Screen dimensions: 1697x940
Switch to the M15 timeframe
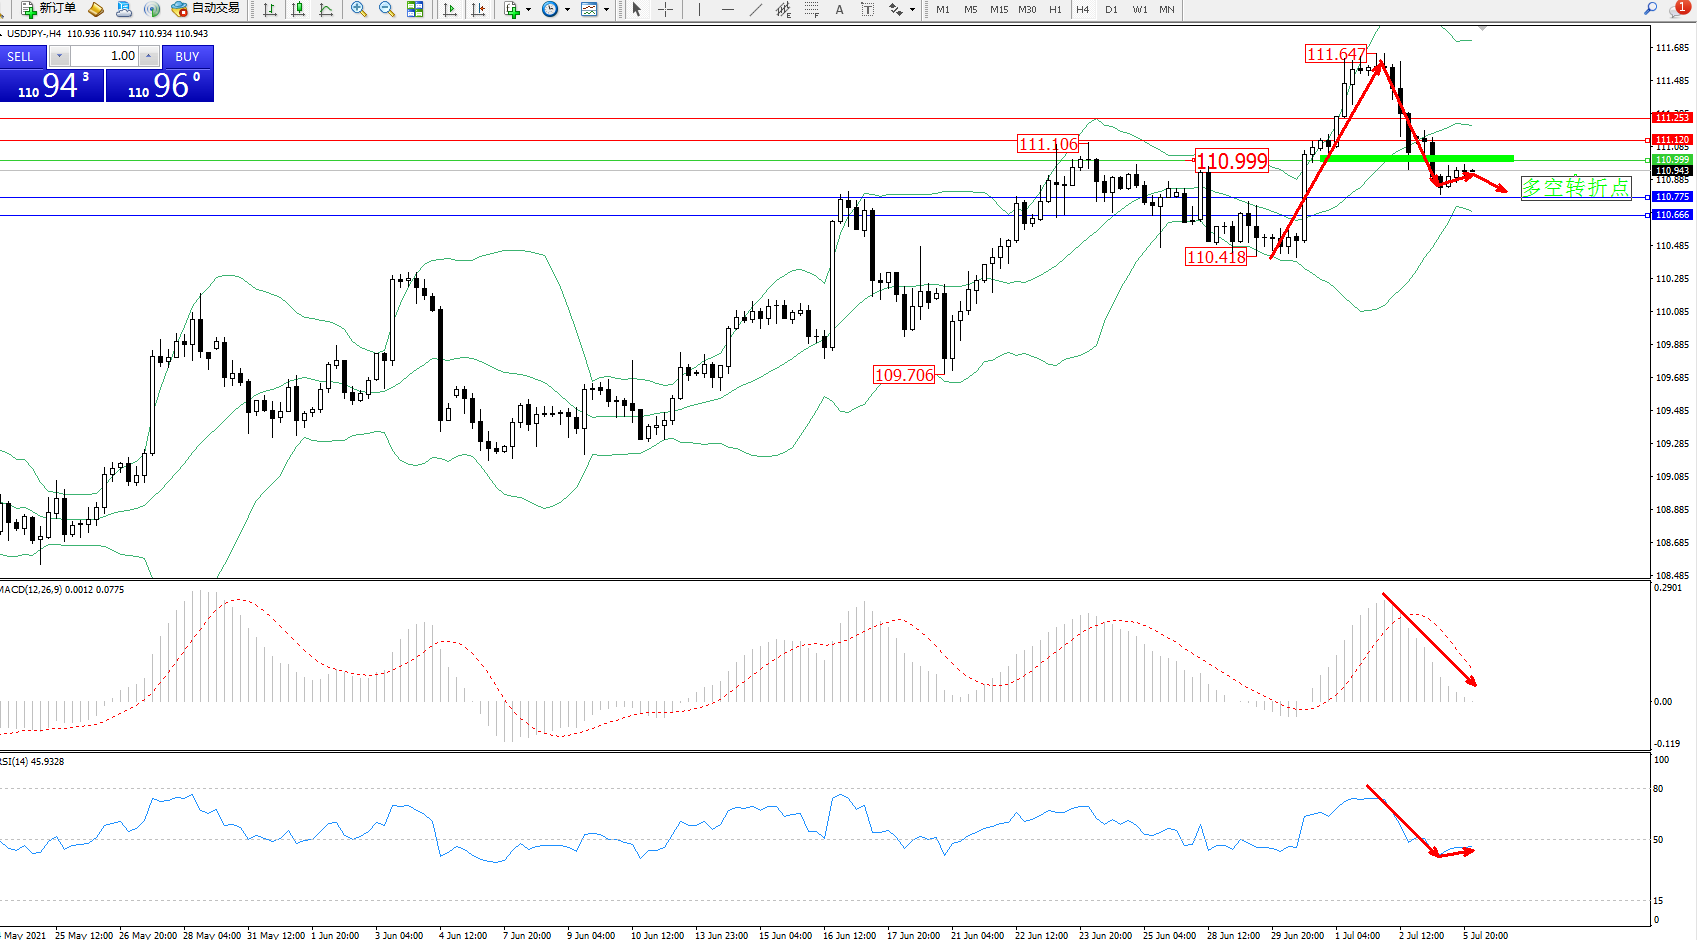(998, 9)
